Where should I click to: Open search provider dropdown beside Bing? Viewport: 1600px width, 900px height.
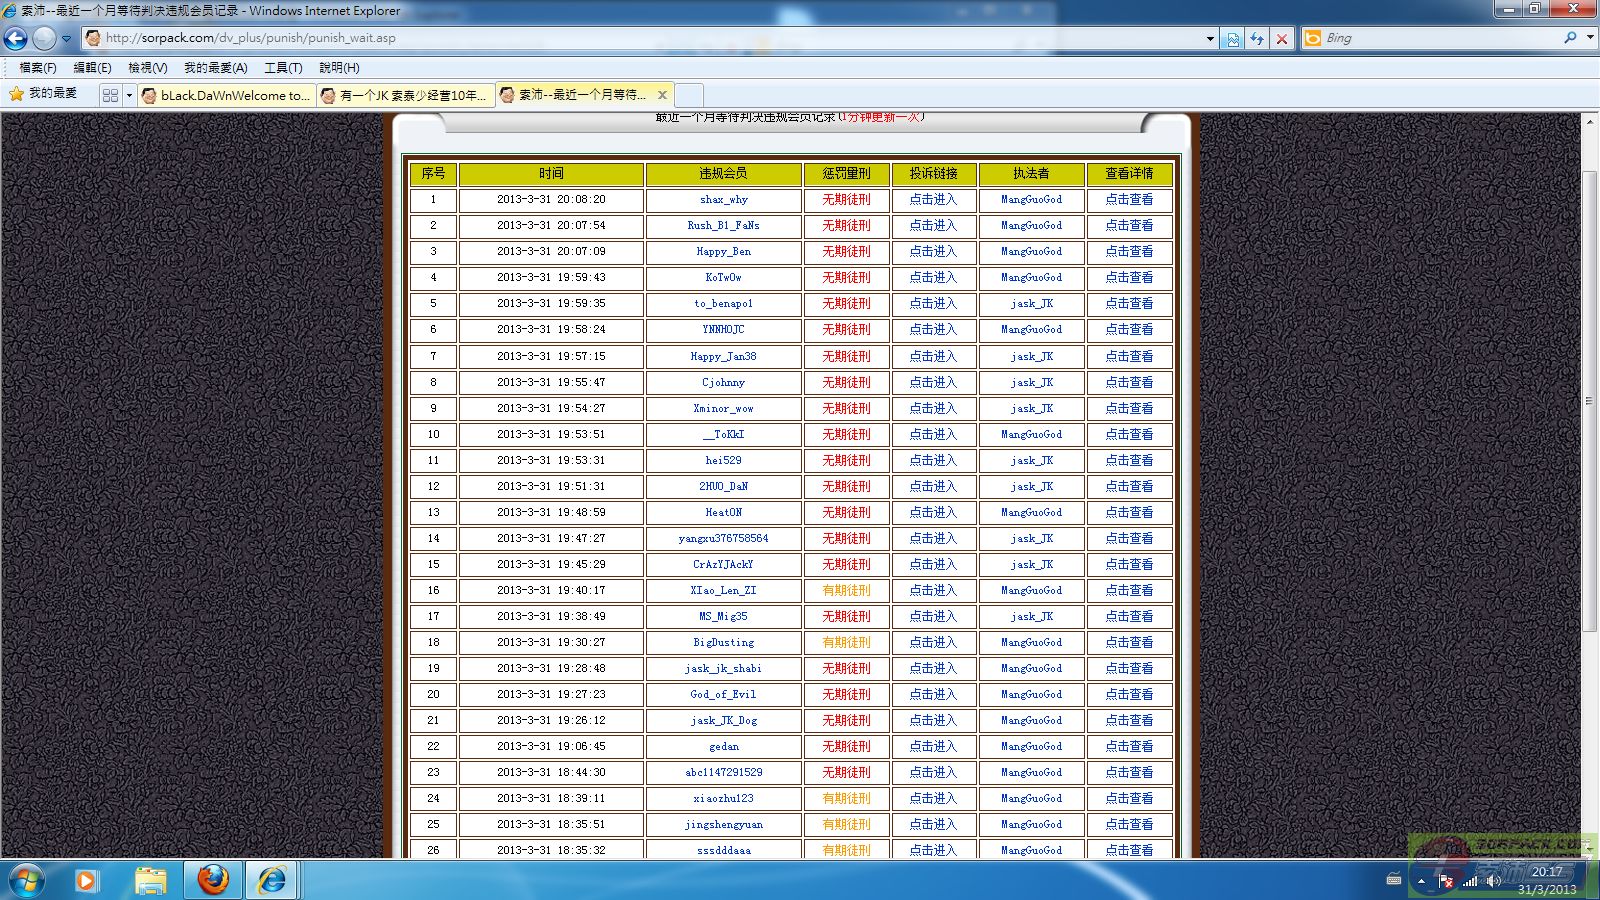(1590, 38)
